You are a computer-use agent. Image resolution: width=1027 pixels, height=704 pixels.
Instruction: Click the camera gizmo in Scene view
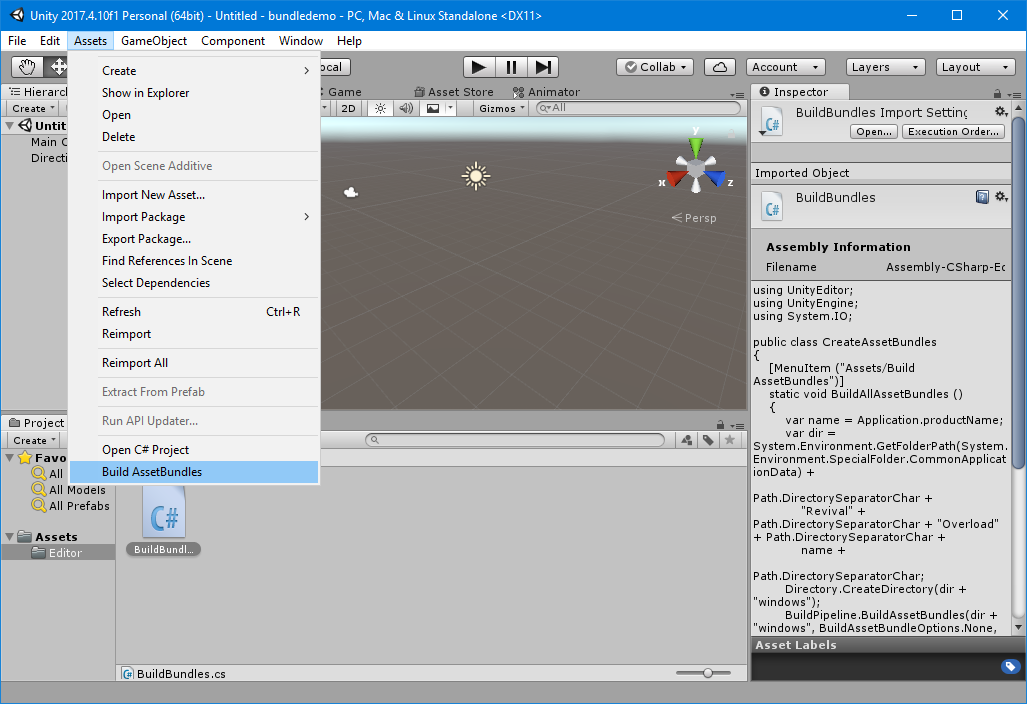pyautogui.click(x=351, y=192)
